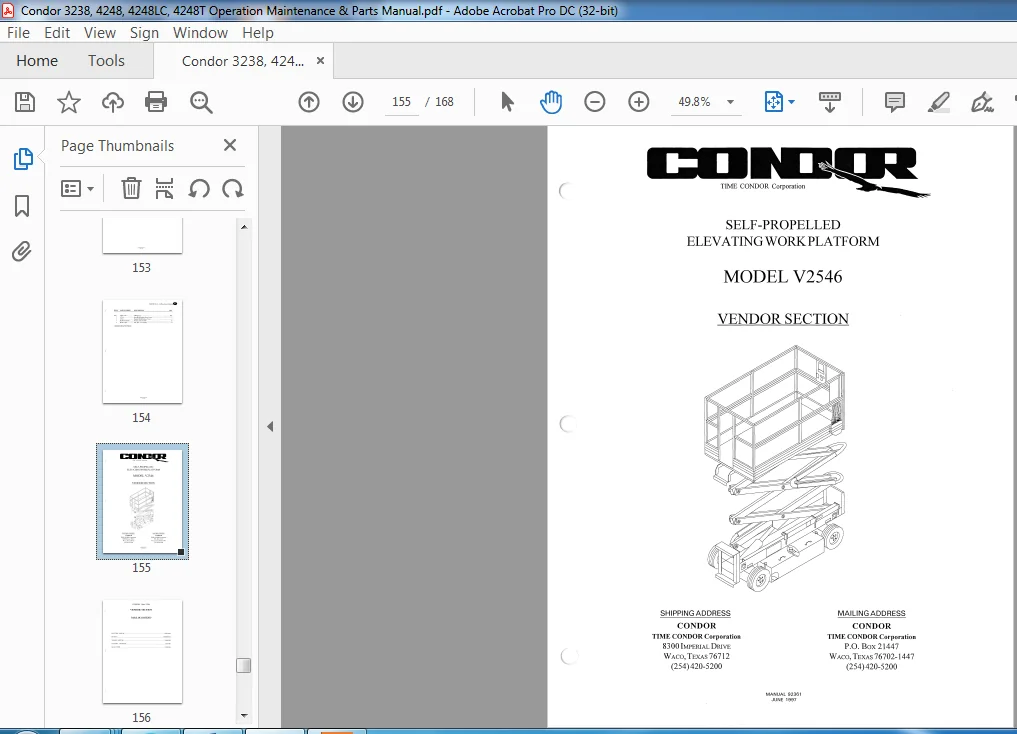Click the Fit page tool icon
This screenshot has width=1017, height=734.
click(774, 102)
